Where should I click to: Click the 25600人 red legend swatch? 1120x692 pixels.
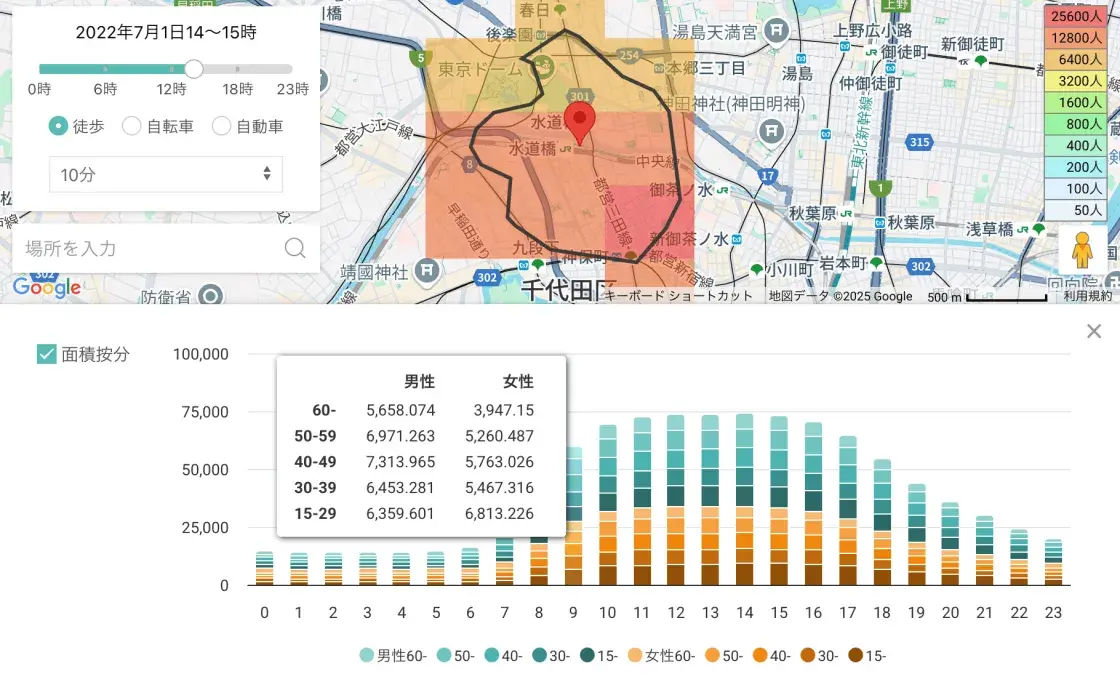[x=1076, y=16]
